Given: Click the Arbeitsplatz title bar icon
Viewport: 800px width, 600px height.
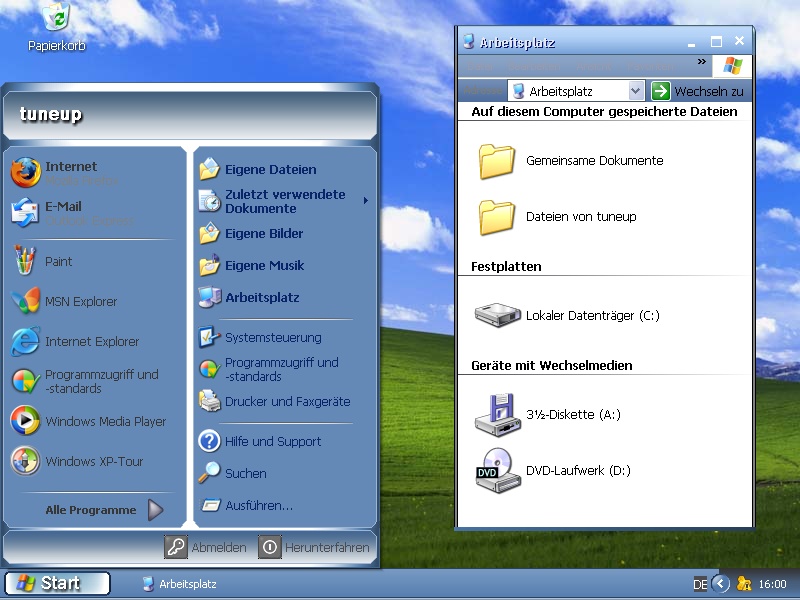Looking at the screenshot, I should (469, 42).
